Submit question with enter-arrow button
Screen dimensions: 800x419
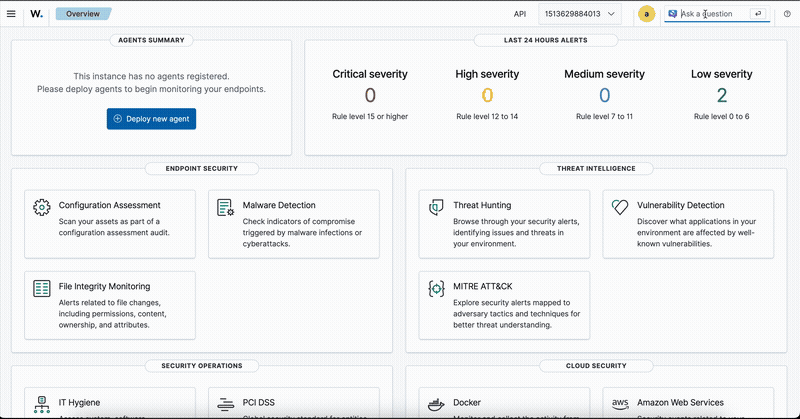click(x=758, y=14)
